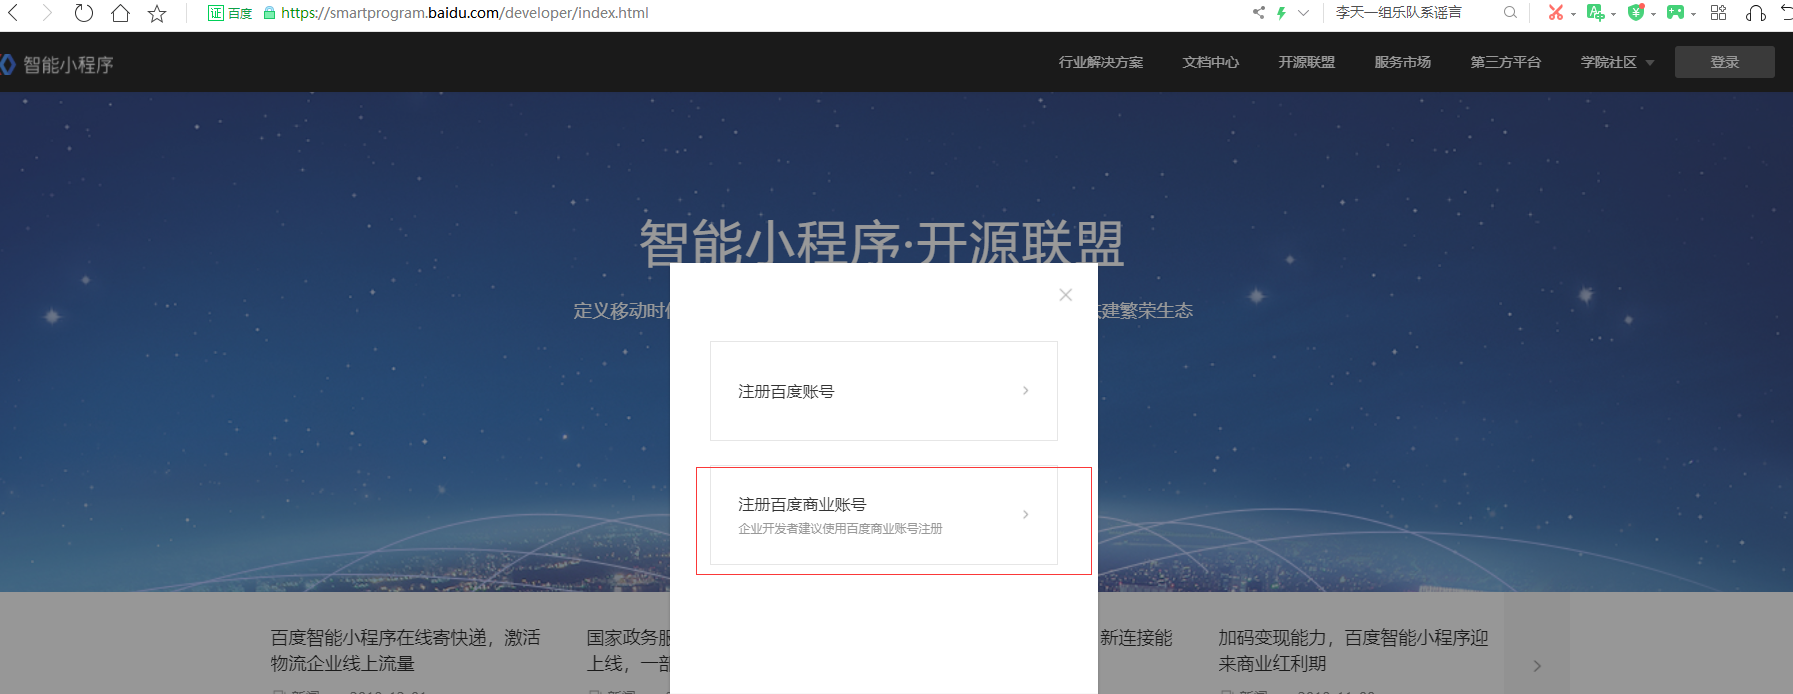Click the headphones icon in the toolbar
This screenshot has width=1793, height=694.
tap(1755, 13)
